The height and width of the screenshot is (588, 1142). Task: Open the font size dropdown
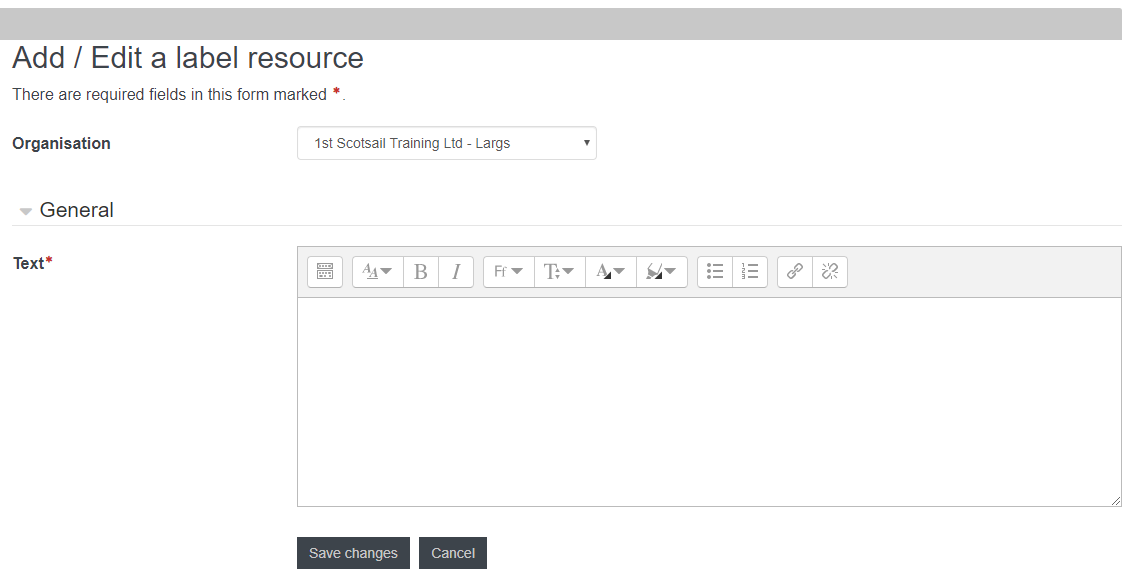tap(559, 272)
